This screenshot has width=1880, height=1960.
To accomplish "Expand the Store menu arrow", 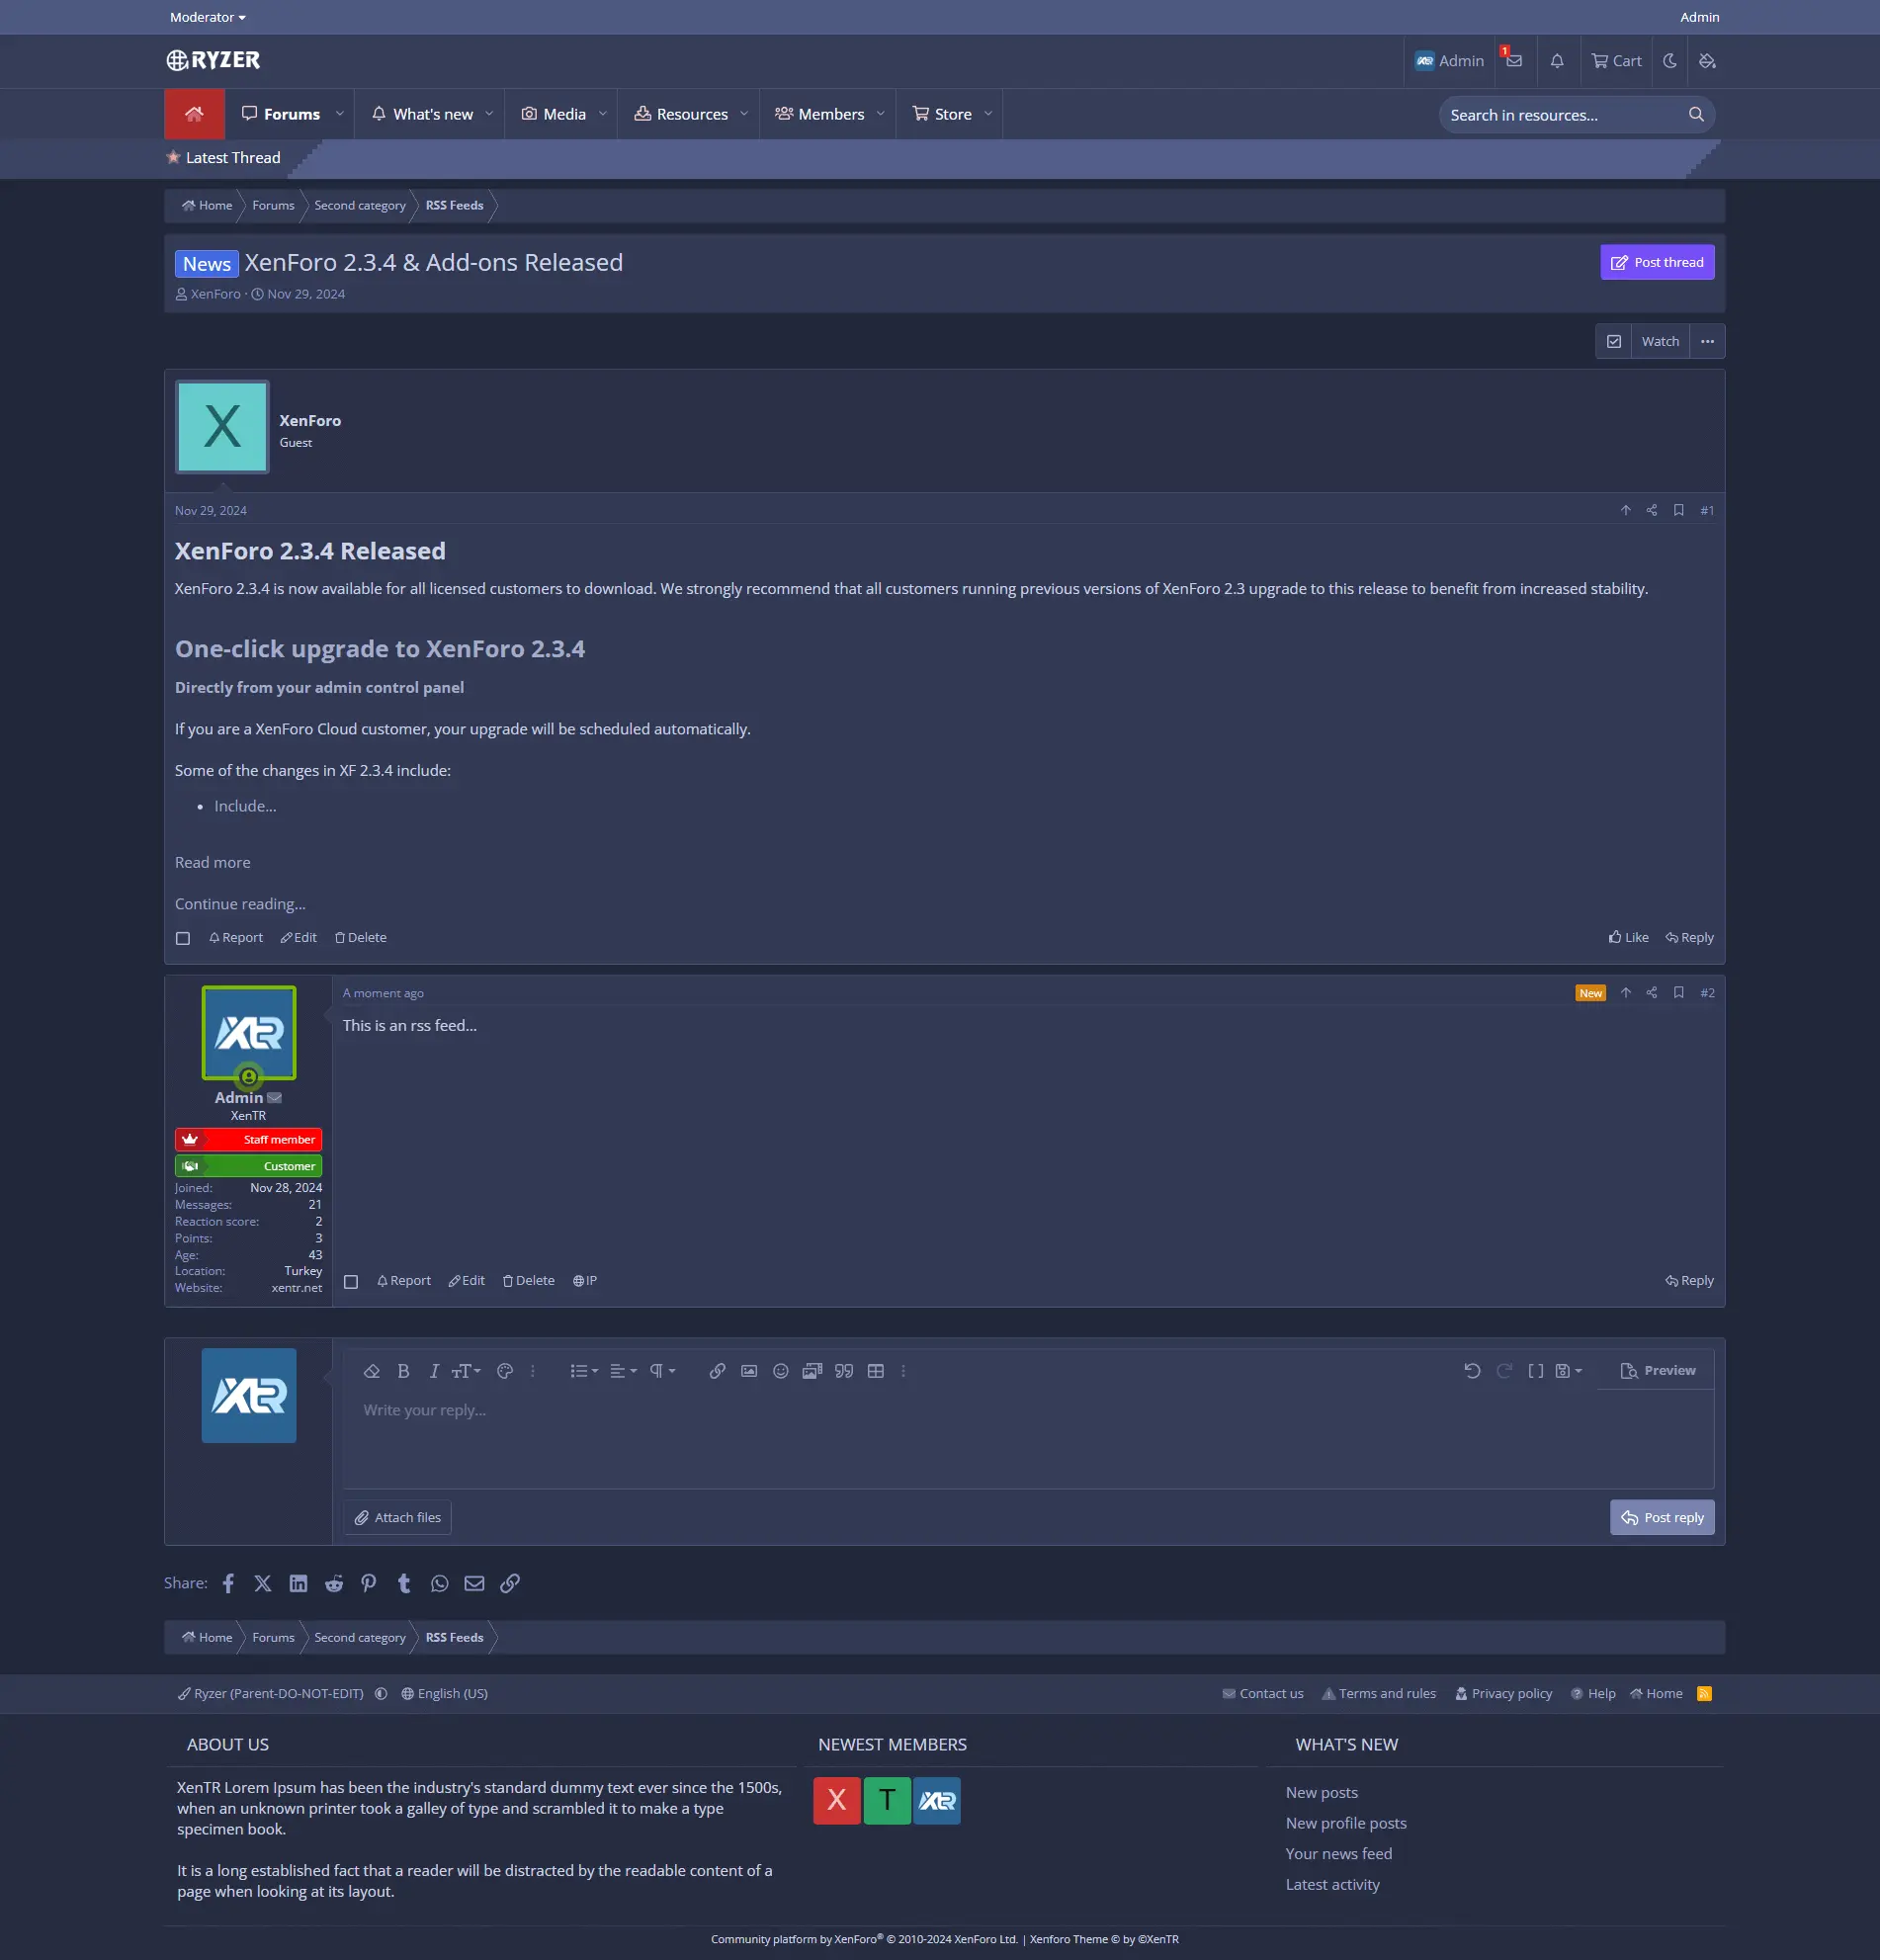I will [x=988, y=114].
